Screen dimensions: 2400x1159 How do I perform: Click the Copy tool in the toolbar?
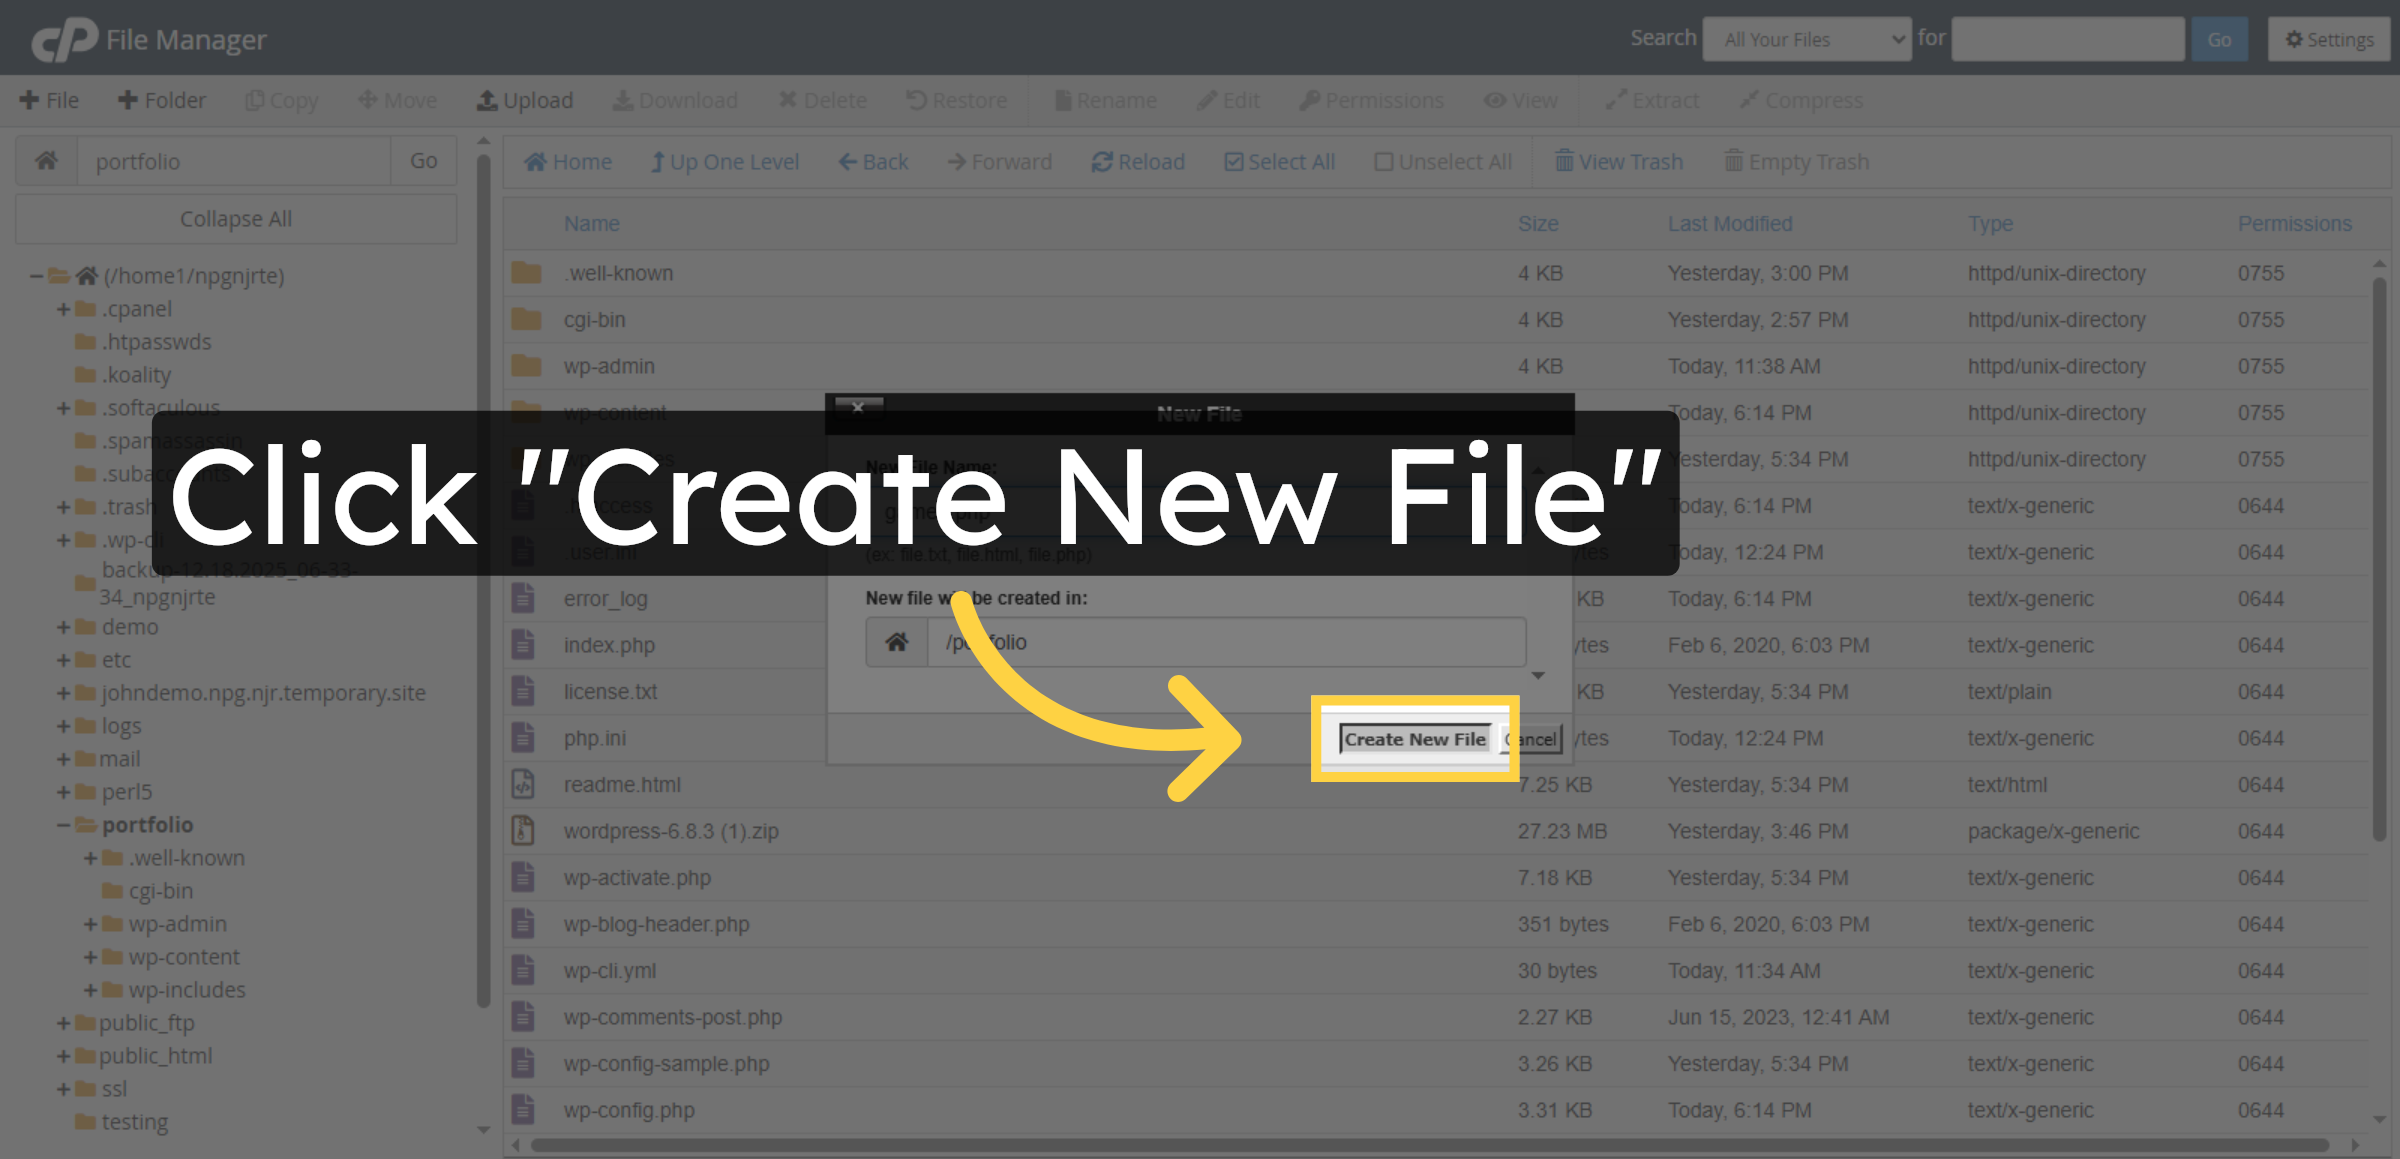coord(281,100)
